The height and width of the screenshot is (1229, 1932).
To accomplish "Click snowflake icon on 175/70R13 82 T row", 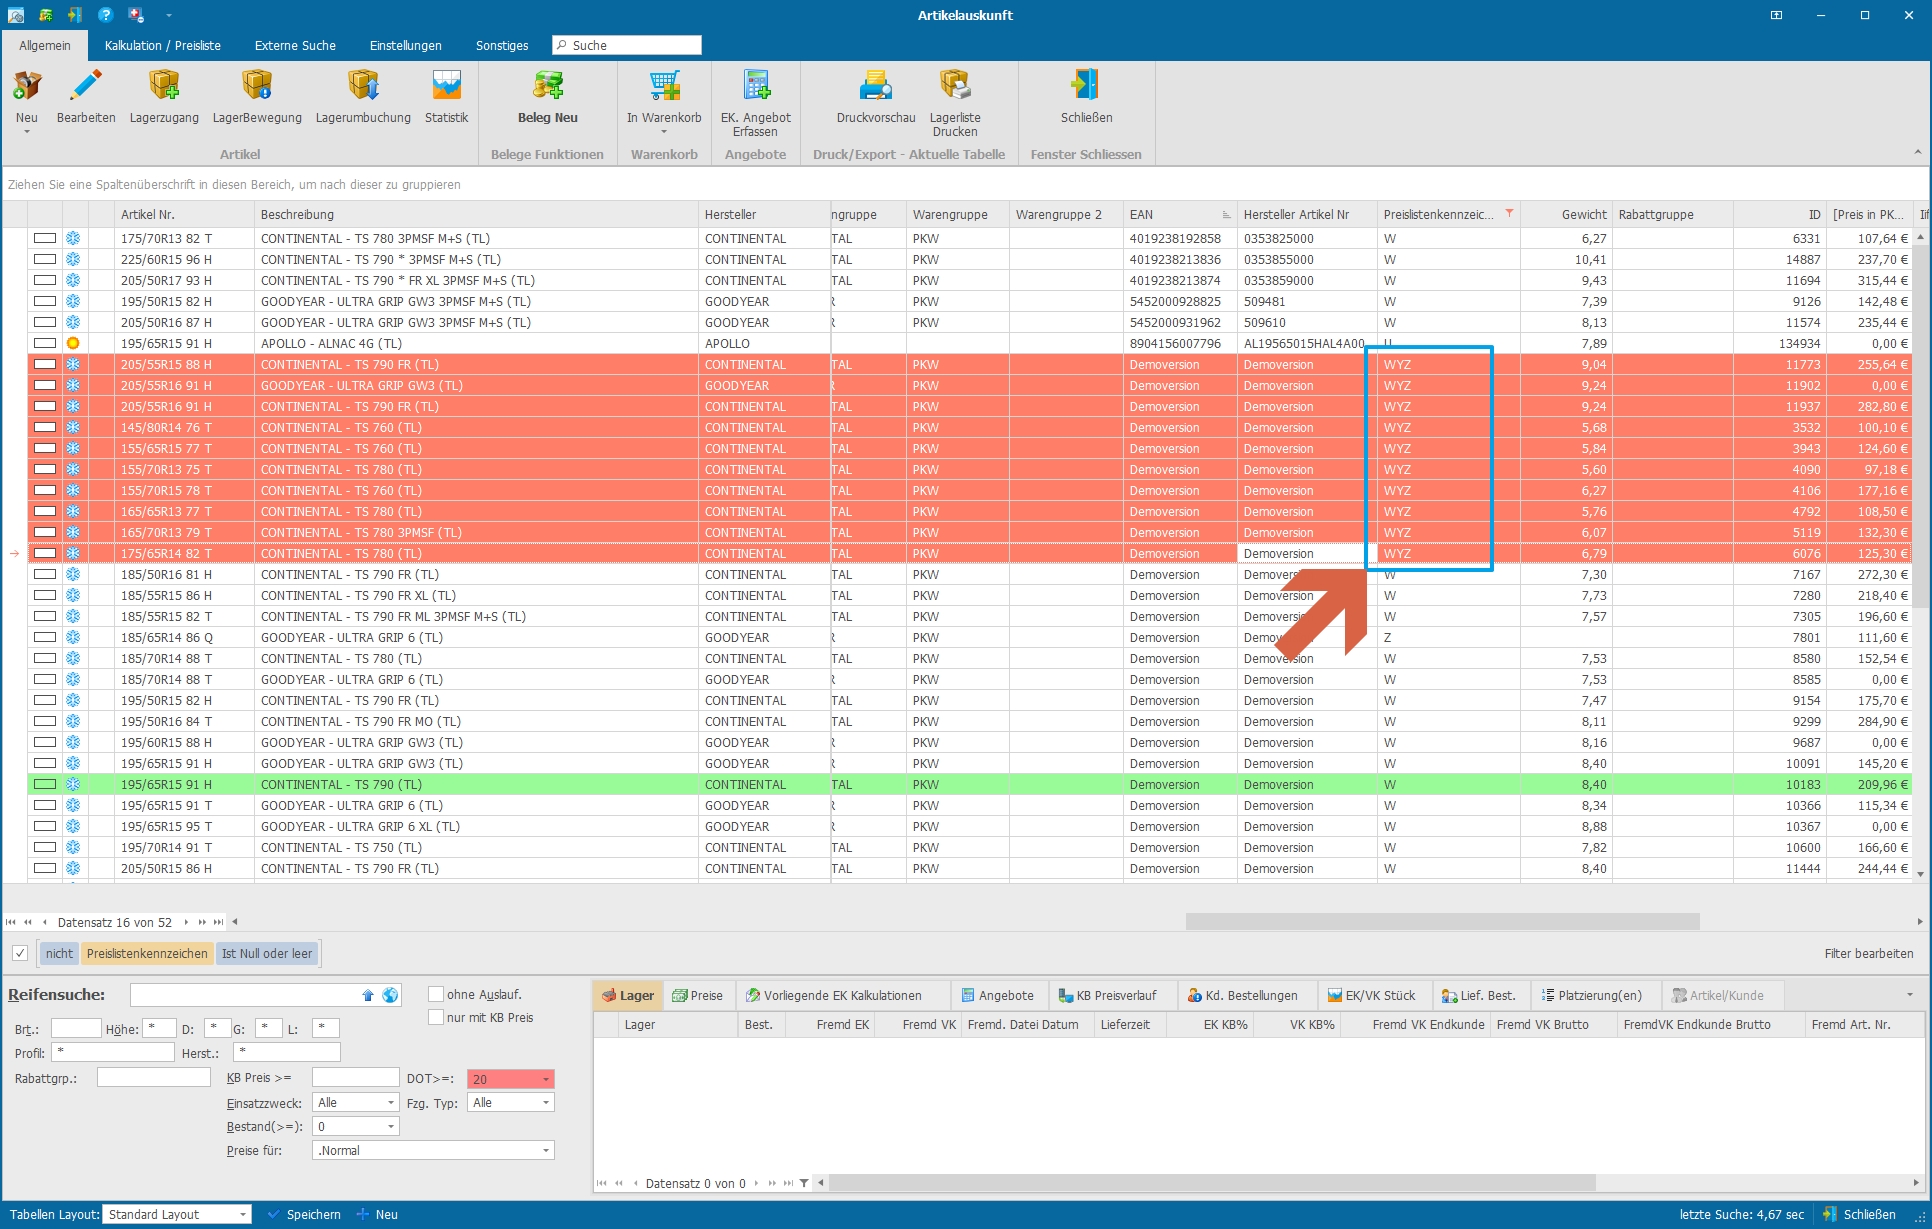I will (73, 238).
